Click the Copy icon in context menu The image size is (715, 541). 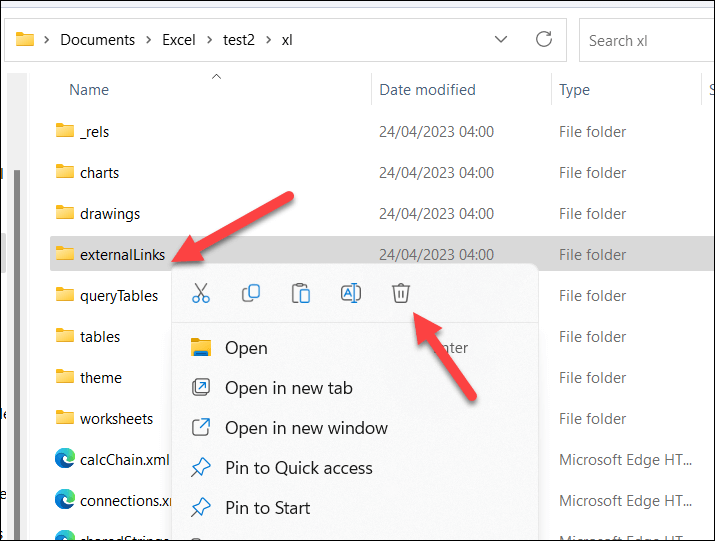pos(251,293)
